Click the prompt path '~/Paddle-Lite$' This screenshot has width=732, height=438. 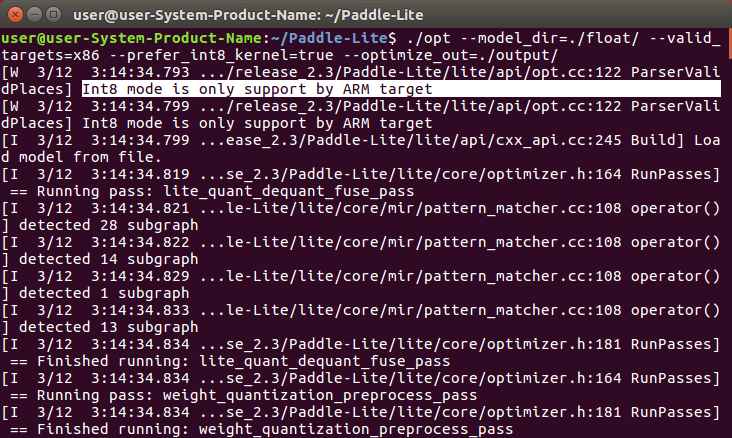(334, 38)
